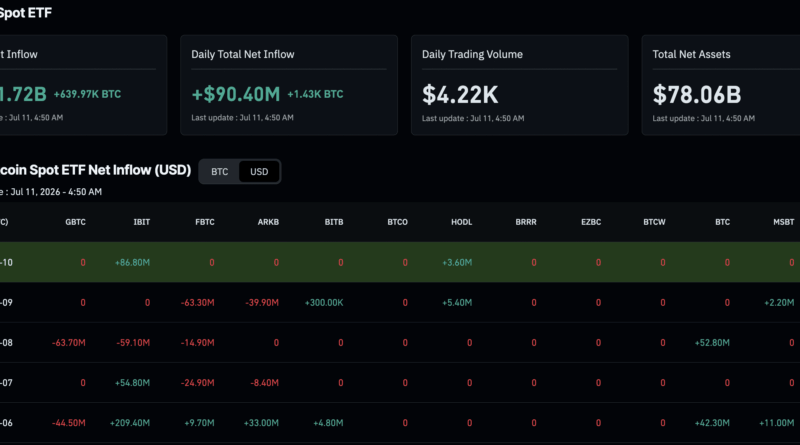The height and width of the screenshot is (445, 800).
Task: Open the Daily Total Net Inflow card
Action: [289, 85]
